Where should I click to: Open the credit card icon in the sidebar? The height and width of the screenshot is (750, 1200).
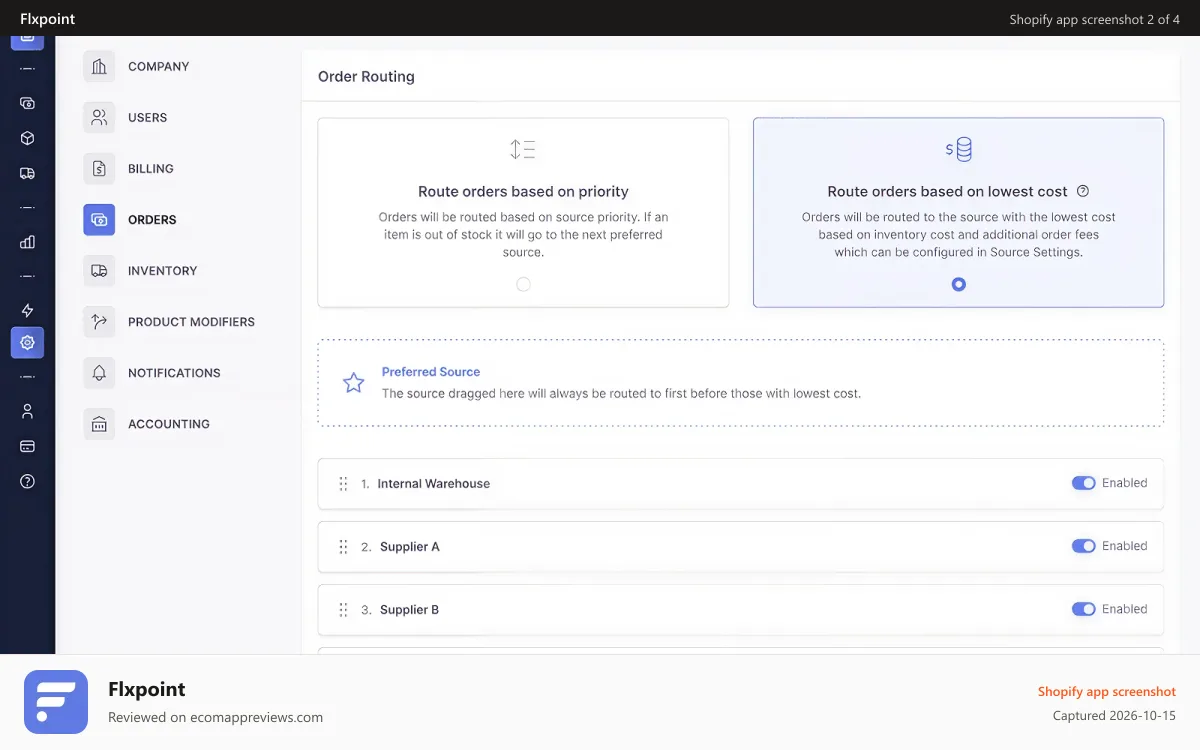(27, 446)
